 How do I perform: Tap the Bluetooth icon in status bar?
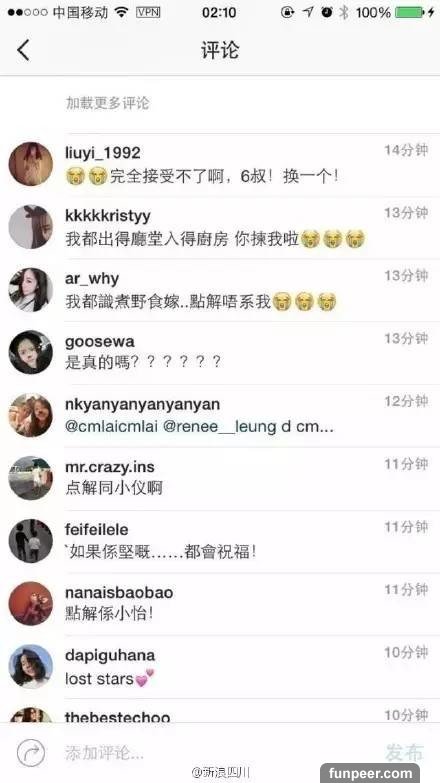coord(344,12)
